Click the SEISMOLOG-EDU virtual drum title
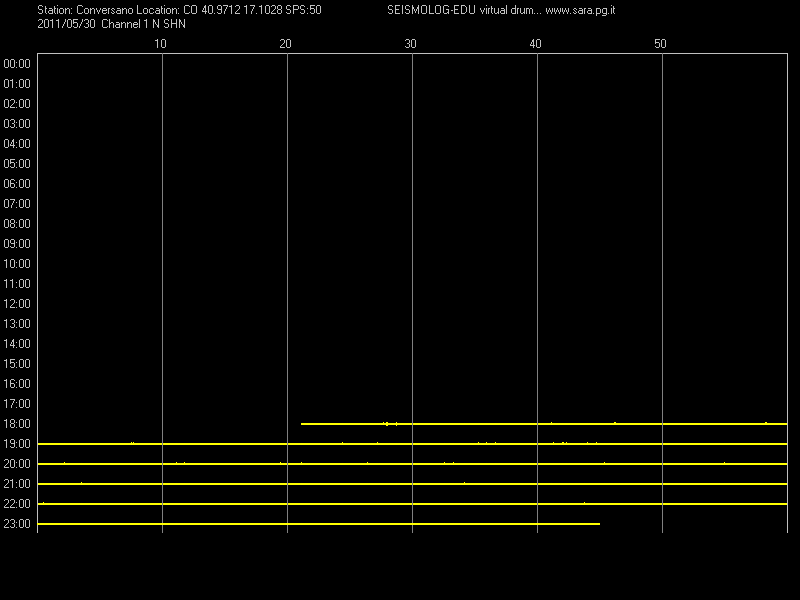The height and width of the screenshot is (600, 800). (x=464, y=10)
